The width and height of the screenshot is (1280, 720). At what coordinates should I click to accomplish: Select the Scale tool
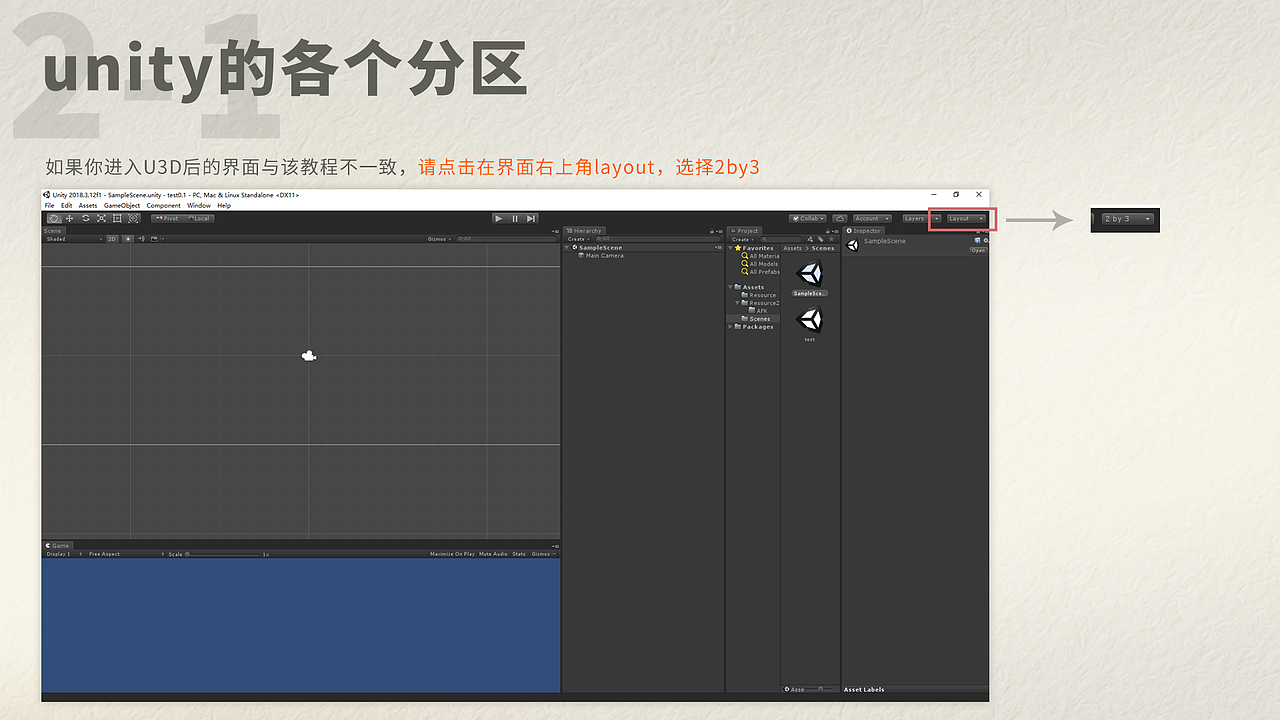101,218
